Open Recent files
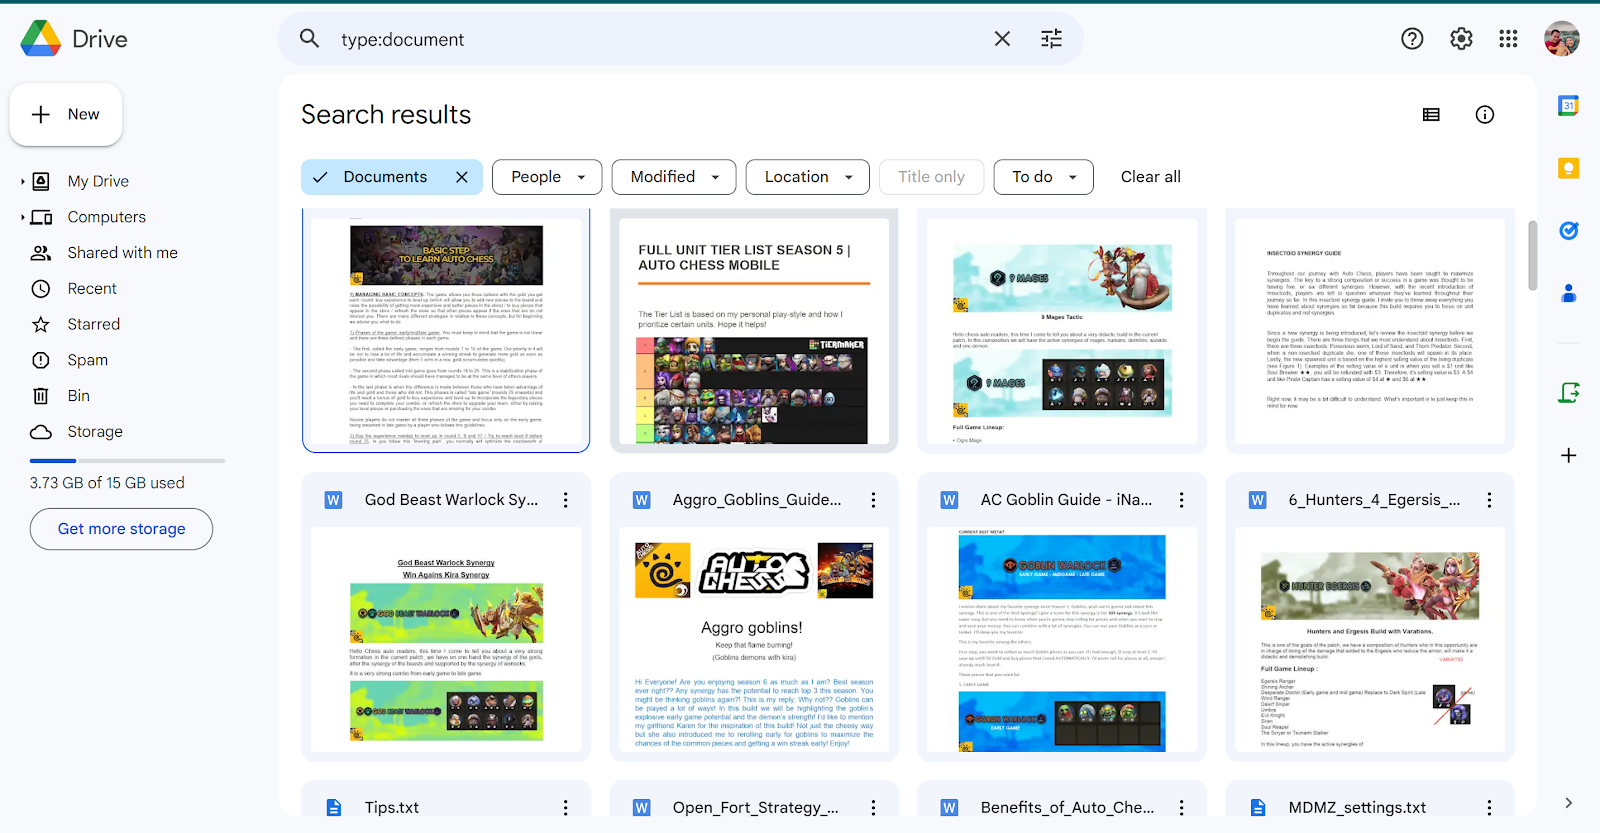The height and width of the screenshot is (833, 1600). pos(92,289)
